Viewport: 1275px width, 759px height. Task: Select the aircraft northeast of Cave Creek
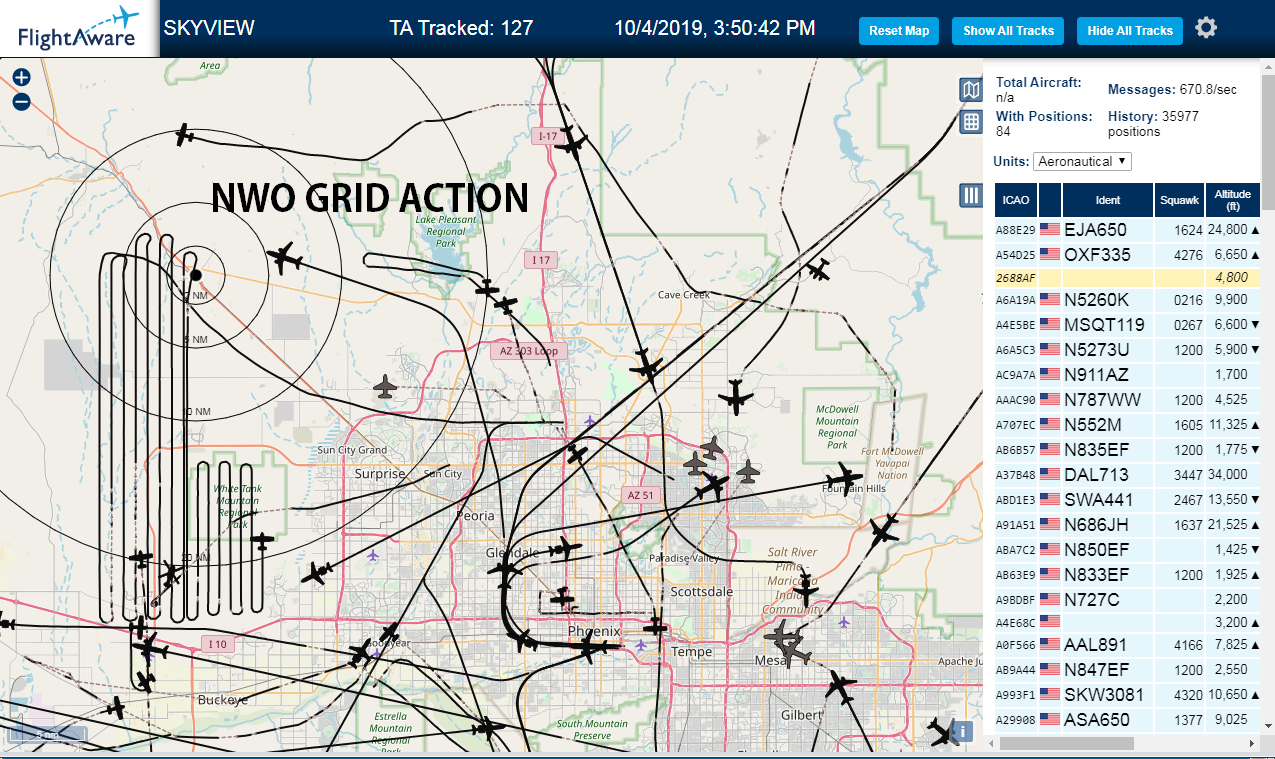point(820,269)
